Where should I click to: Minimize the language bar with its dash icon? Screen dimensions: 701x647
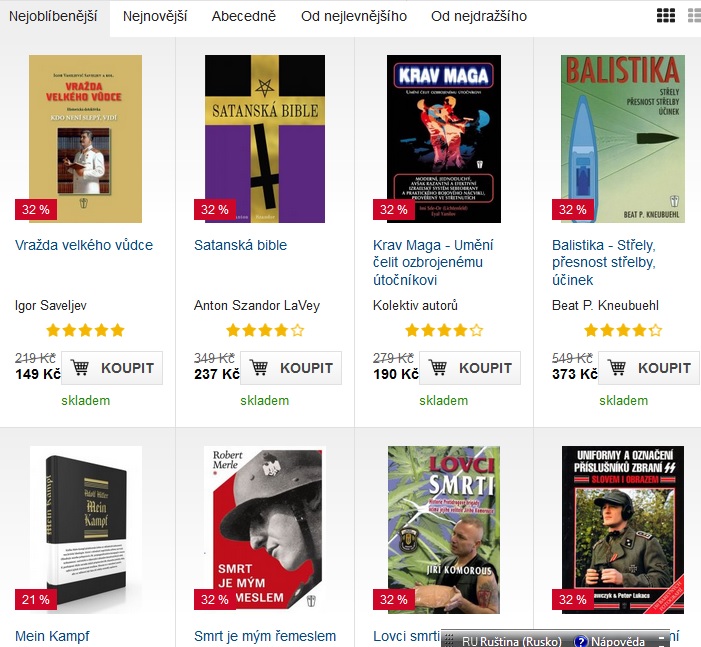[662, 639]
